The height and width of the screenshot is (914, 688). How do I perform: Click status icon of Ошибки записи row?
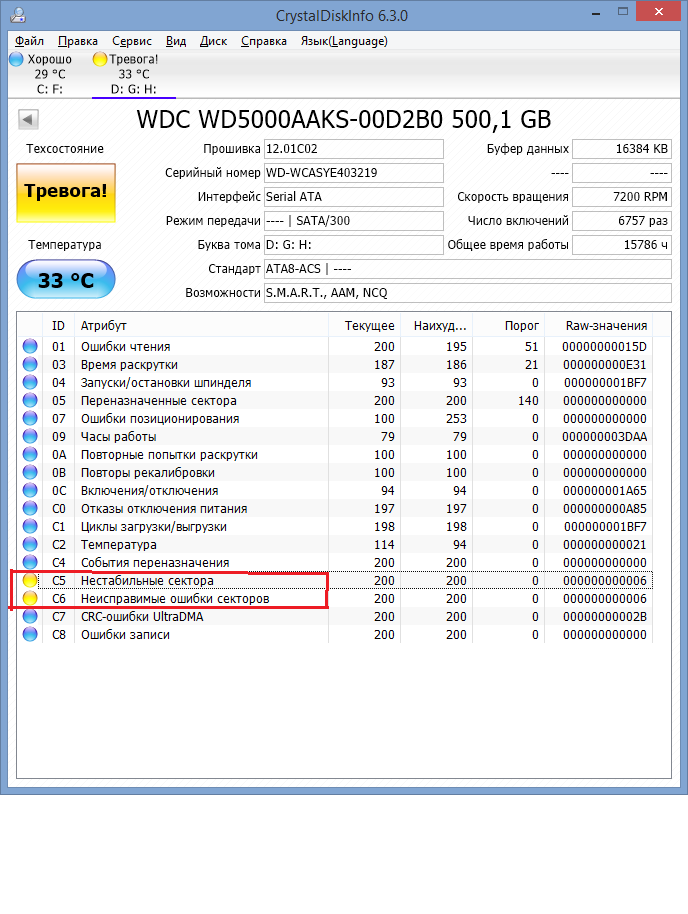coord(30,634)
